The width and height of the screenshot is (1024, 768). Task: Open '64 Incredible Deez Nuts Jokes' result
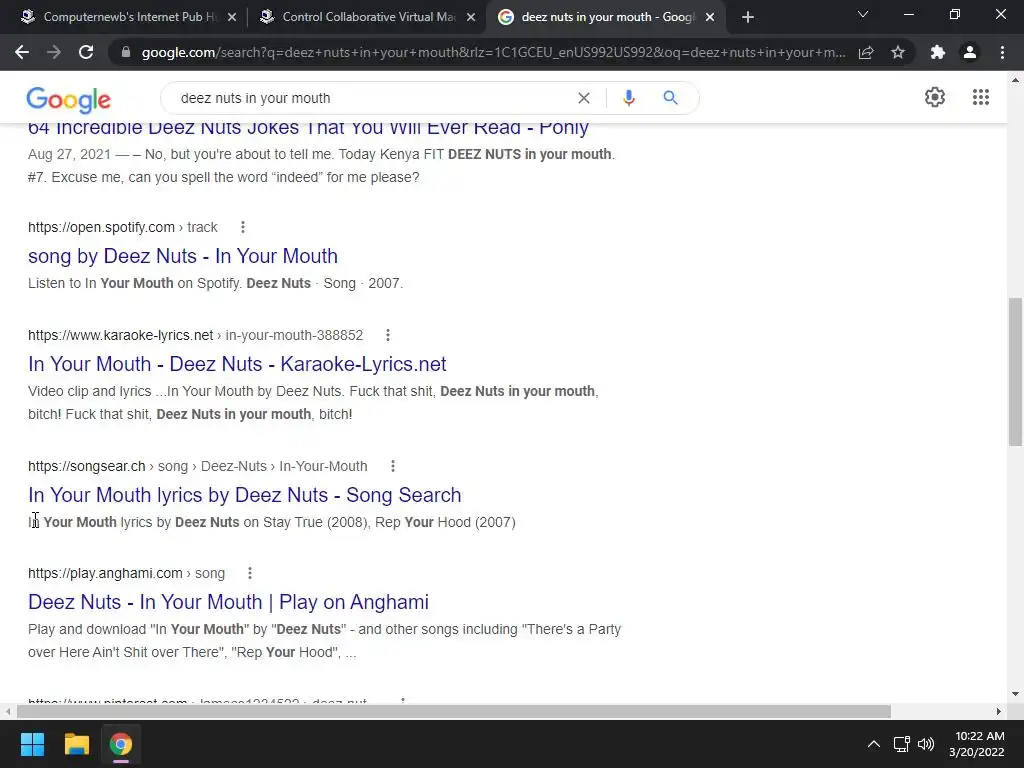[308, 127]
